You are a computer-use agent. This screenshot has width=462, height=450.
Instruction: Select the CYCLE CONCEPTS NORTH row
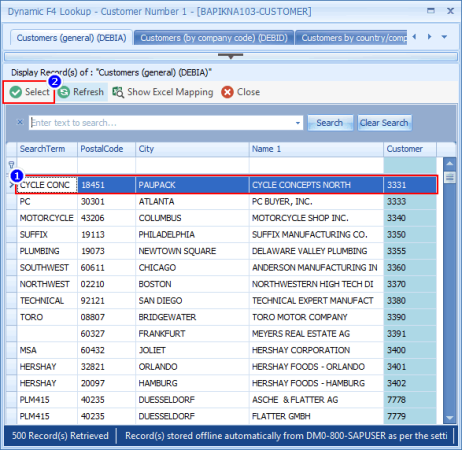(x=227, y=185)
